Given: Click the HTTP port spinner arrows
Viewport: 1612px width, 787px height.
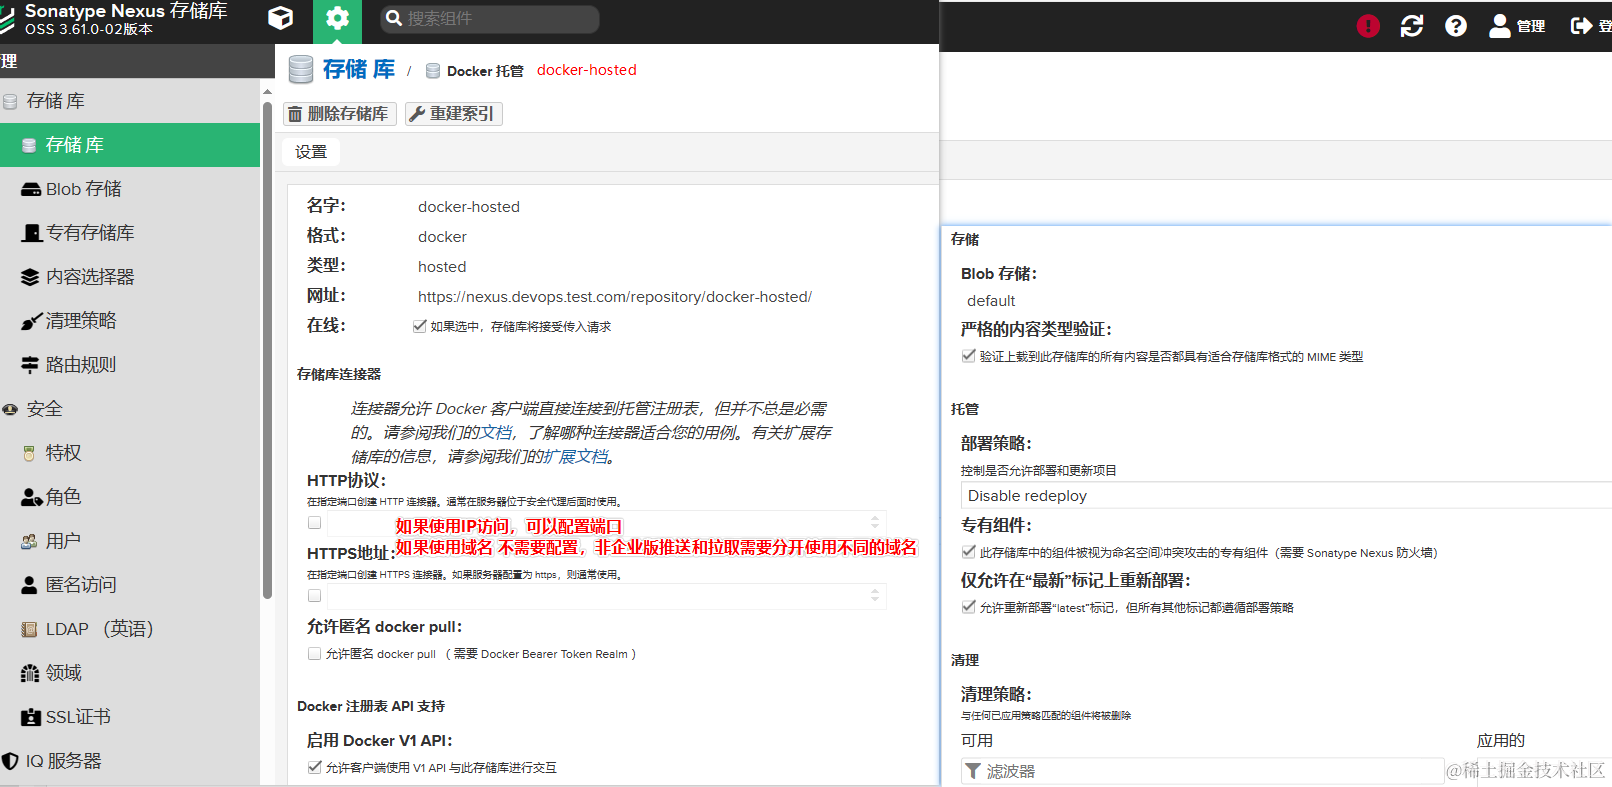Looking at the screenshot, I should click(x=875, y=522).
